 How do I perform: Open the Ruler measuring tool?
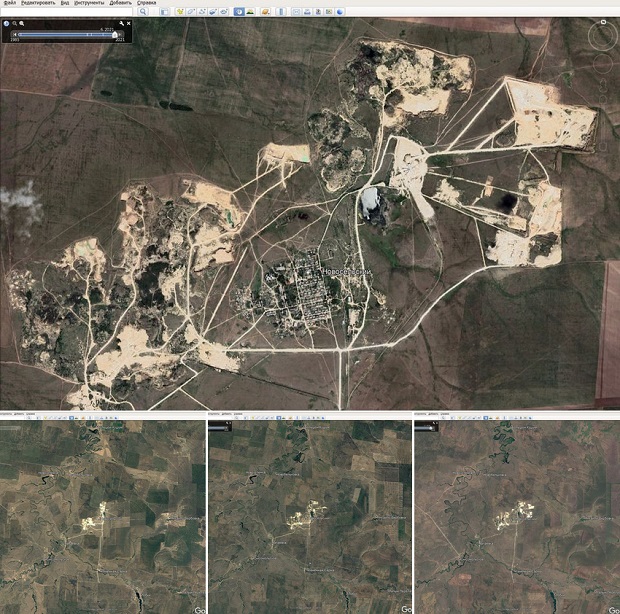click(281, 12)
